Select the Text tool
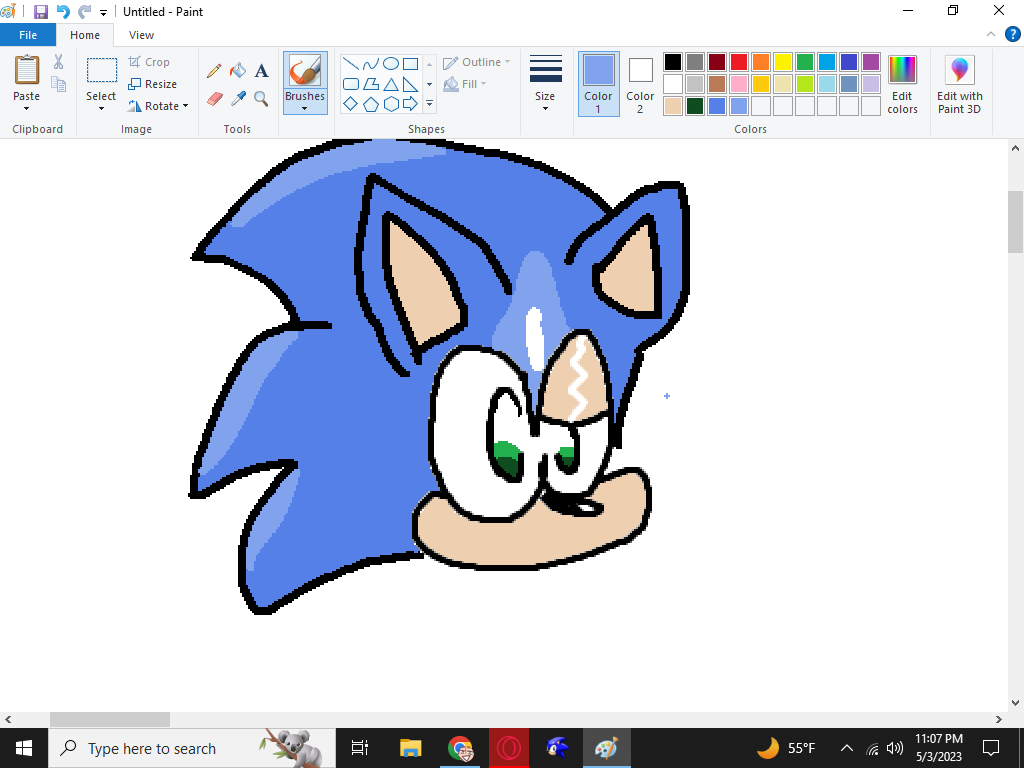This screenshot has height=768, width=1024. coord(261,71)
